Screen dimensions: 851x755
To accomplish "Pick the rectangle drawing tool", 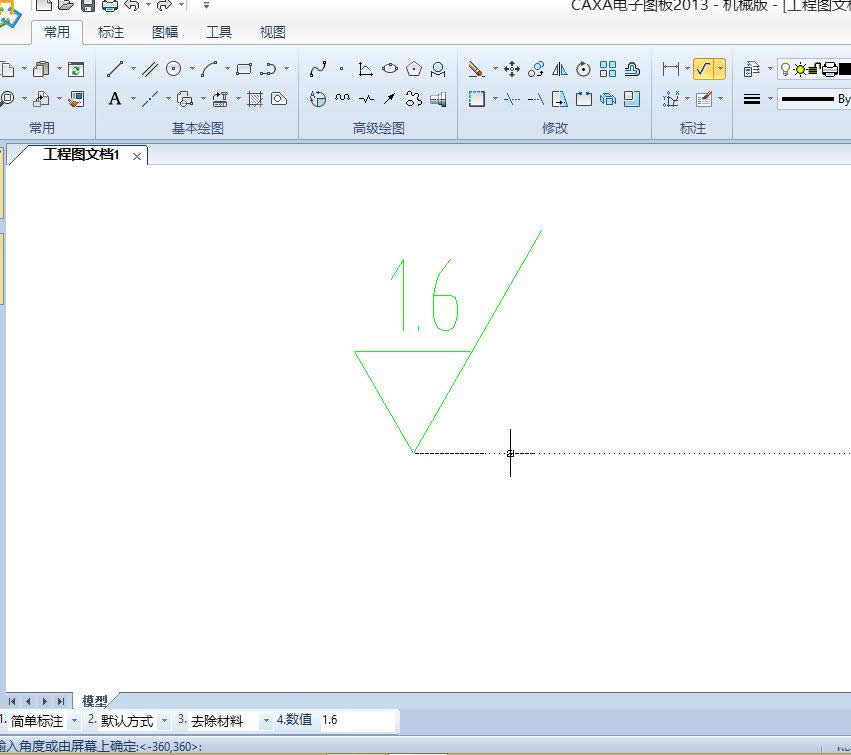I will [x=243, y=69].
